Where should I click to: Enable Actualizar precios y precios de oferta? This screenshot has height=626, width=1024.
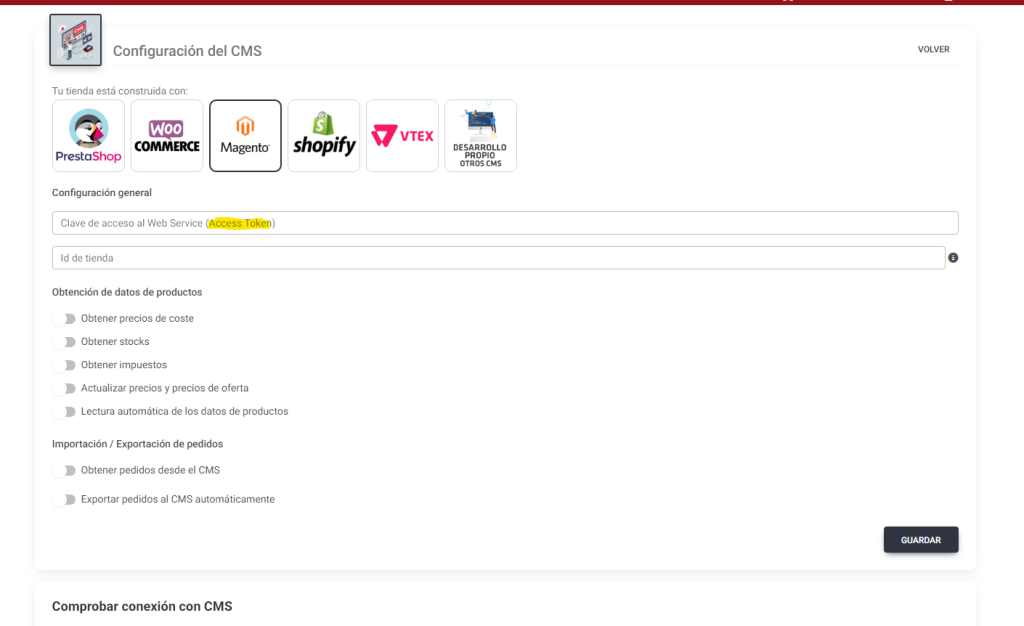65,388
